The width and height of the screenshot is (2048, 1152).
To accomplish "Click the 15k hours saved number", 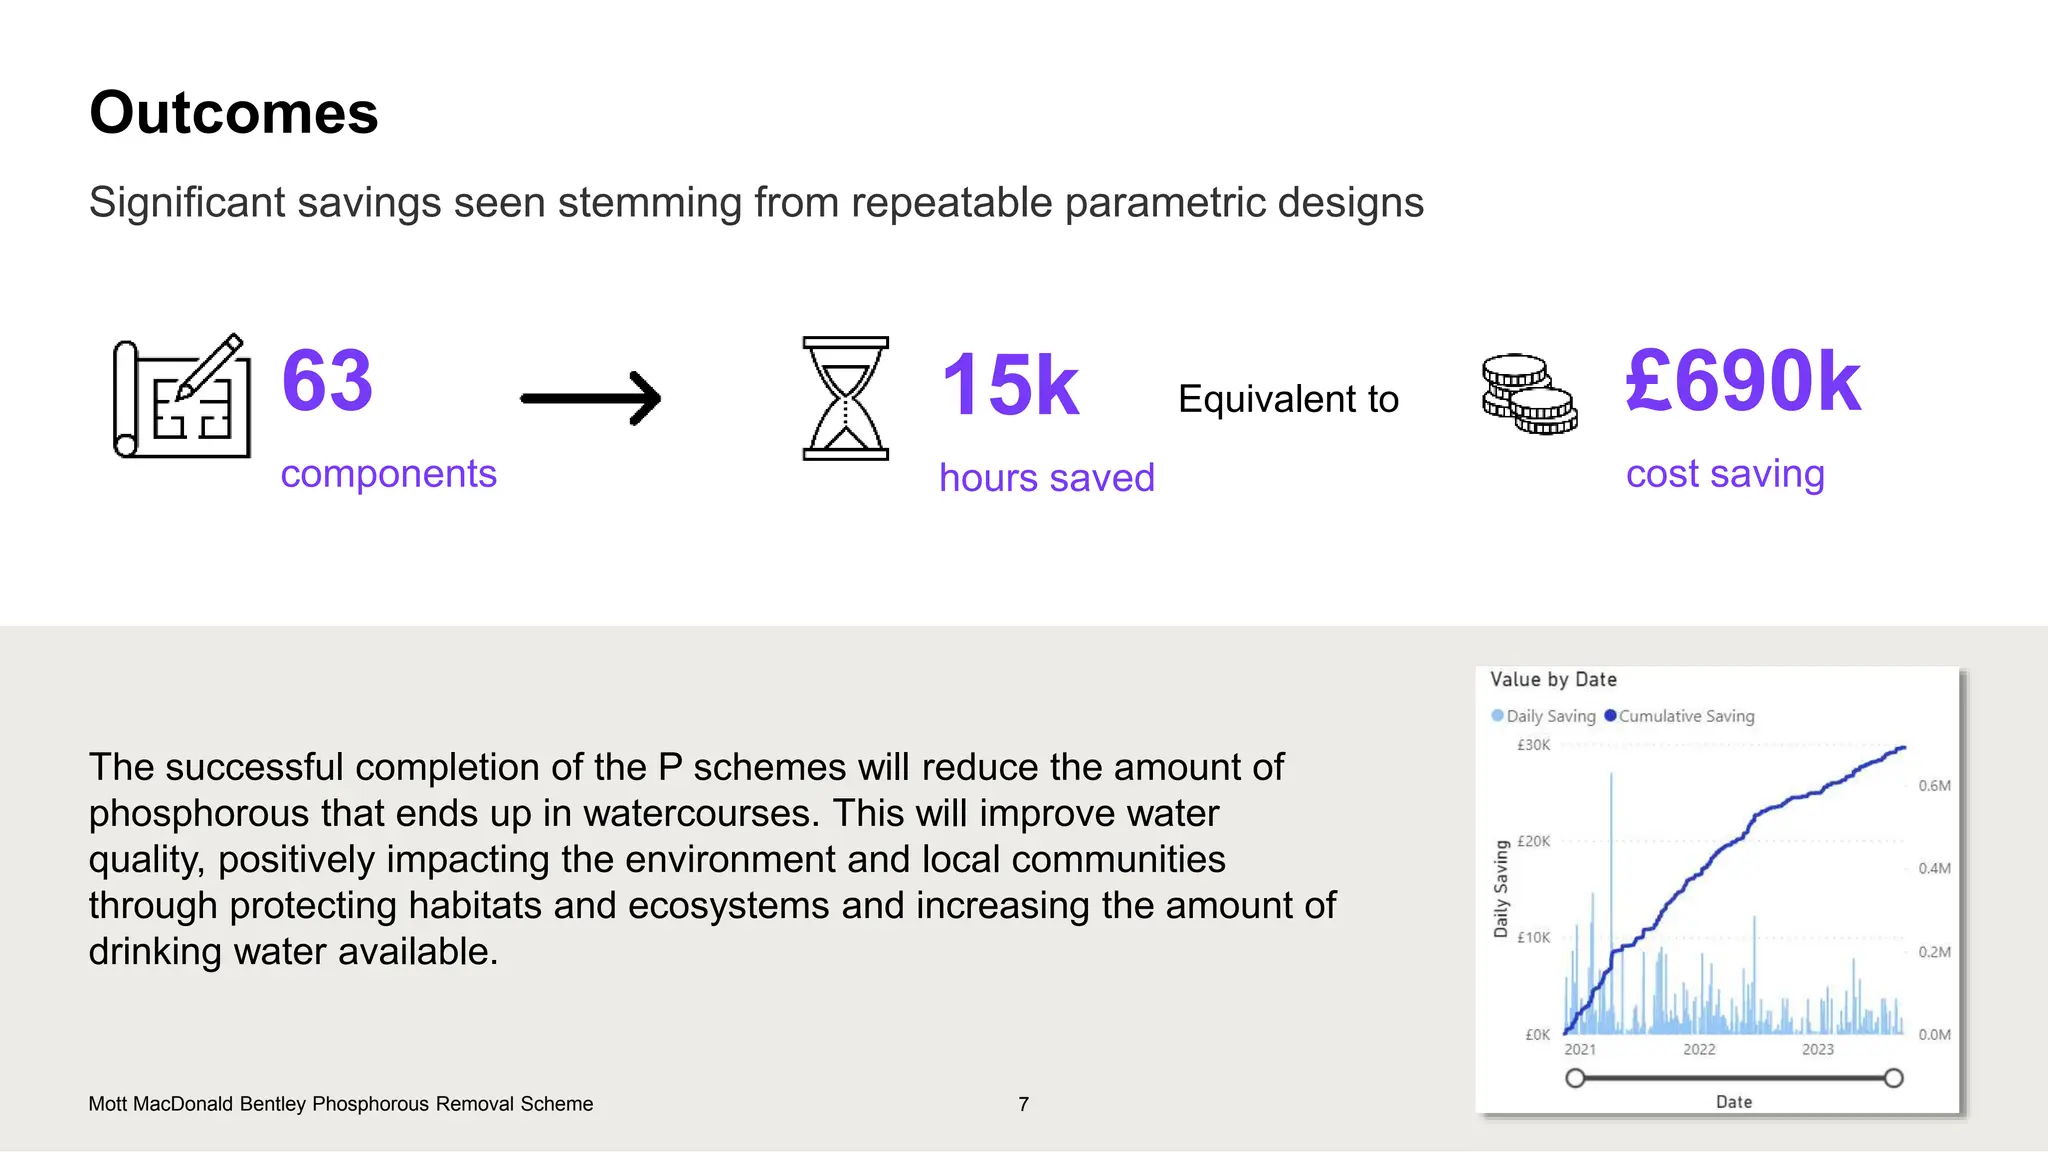I will (1010, 385).
